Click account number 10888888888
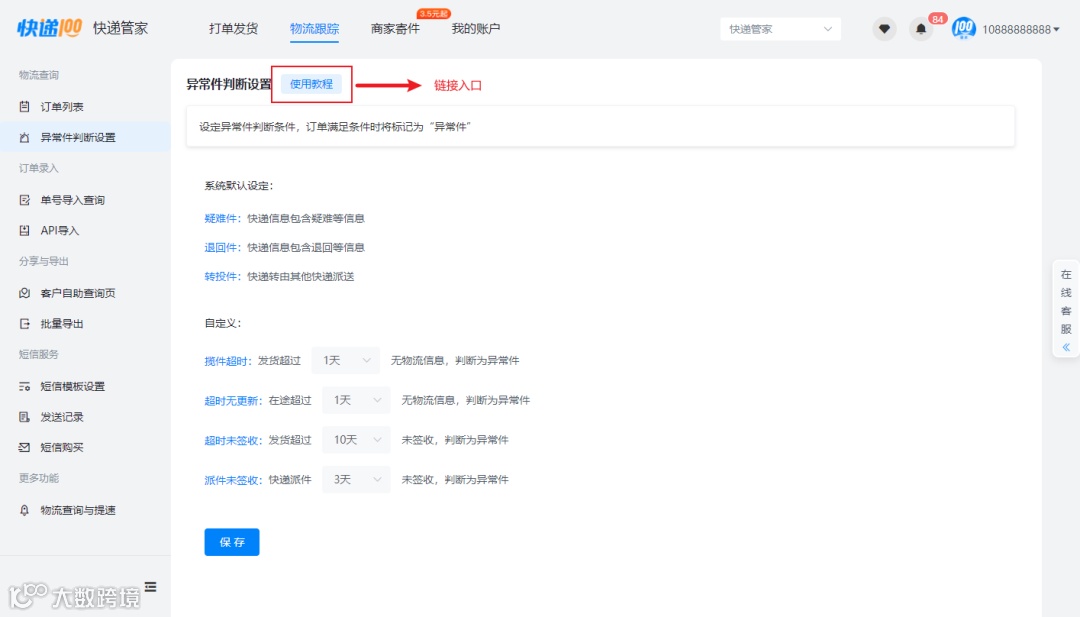 [1017, 29]
